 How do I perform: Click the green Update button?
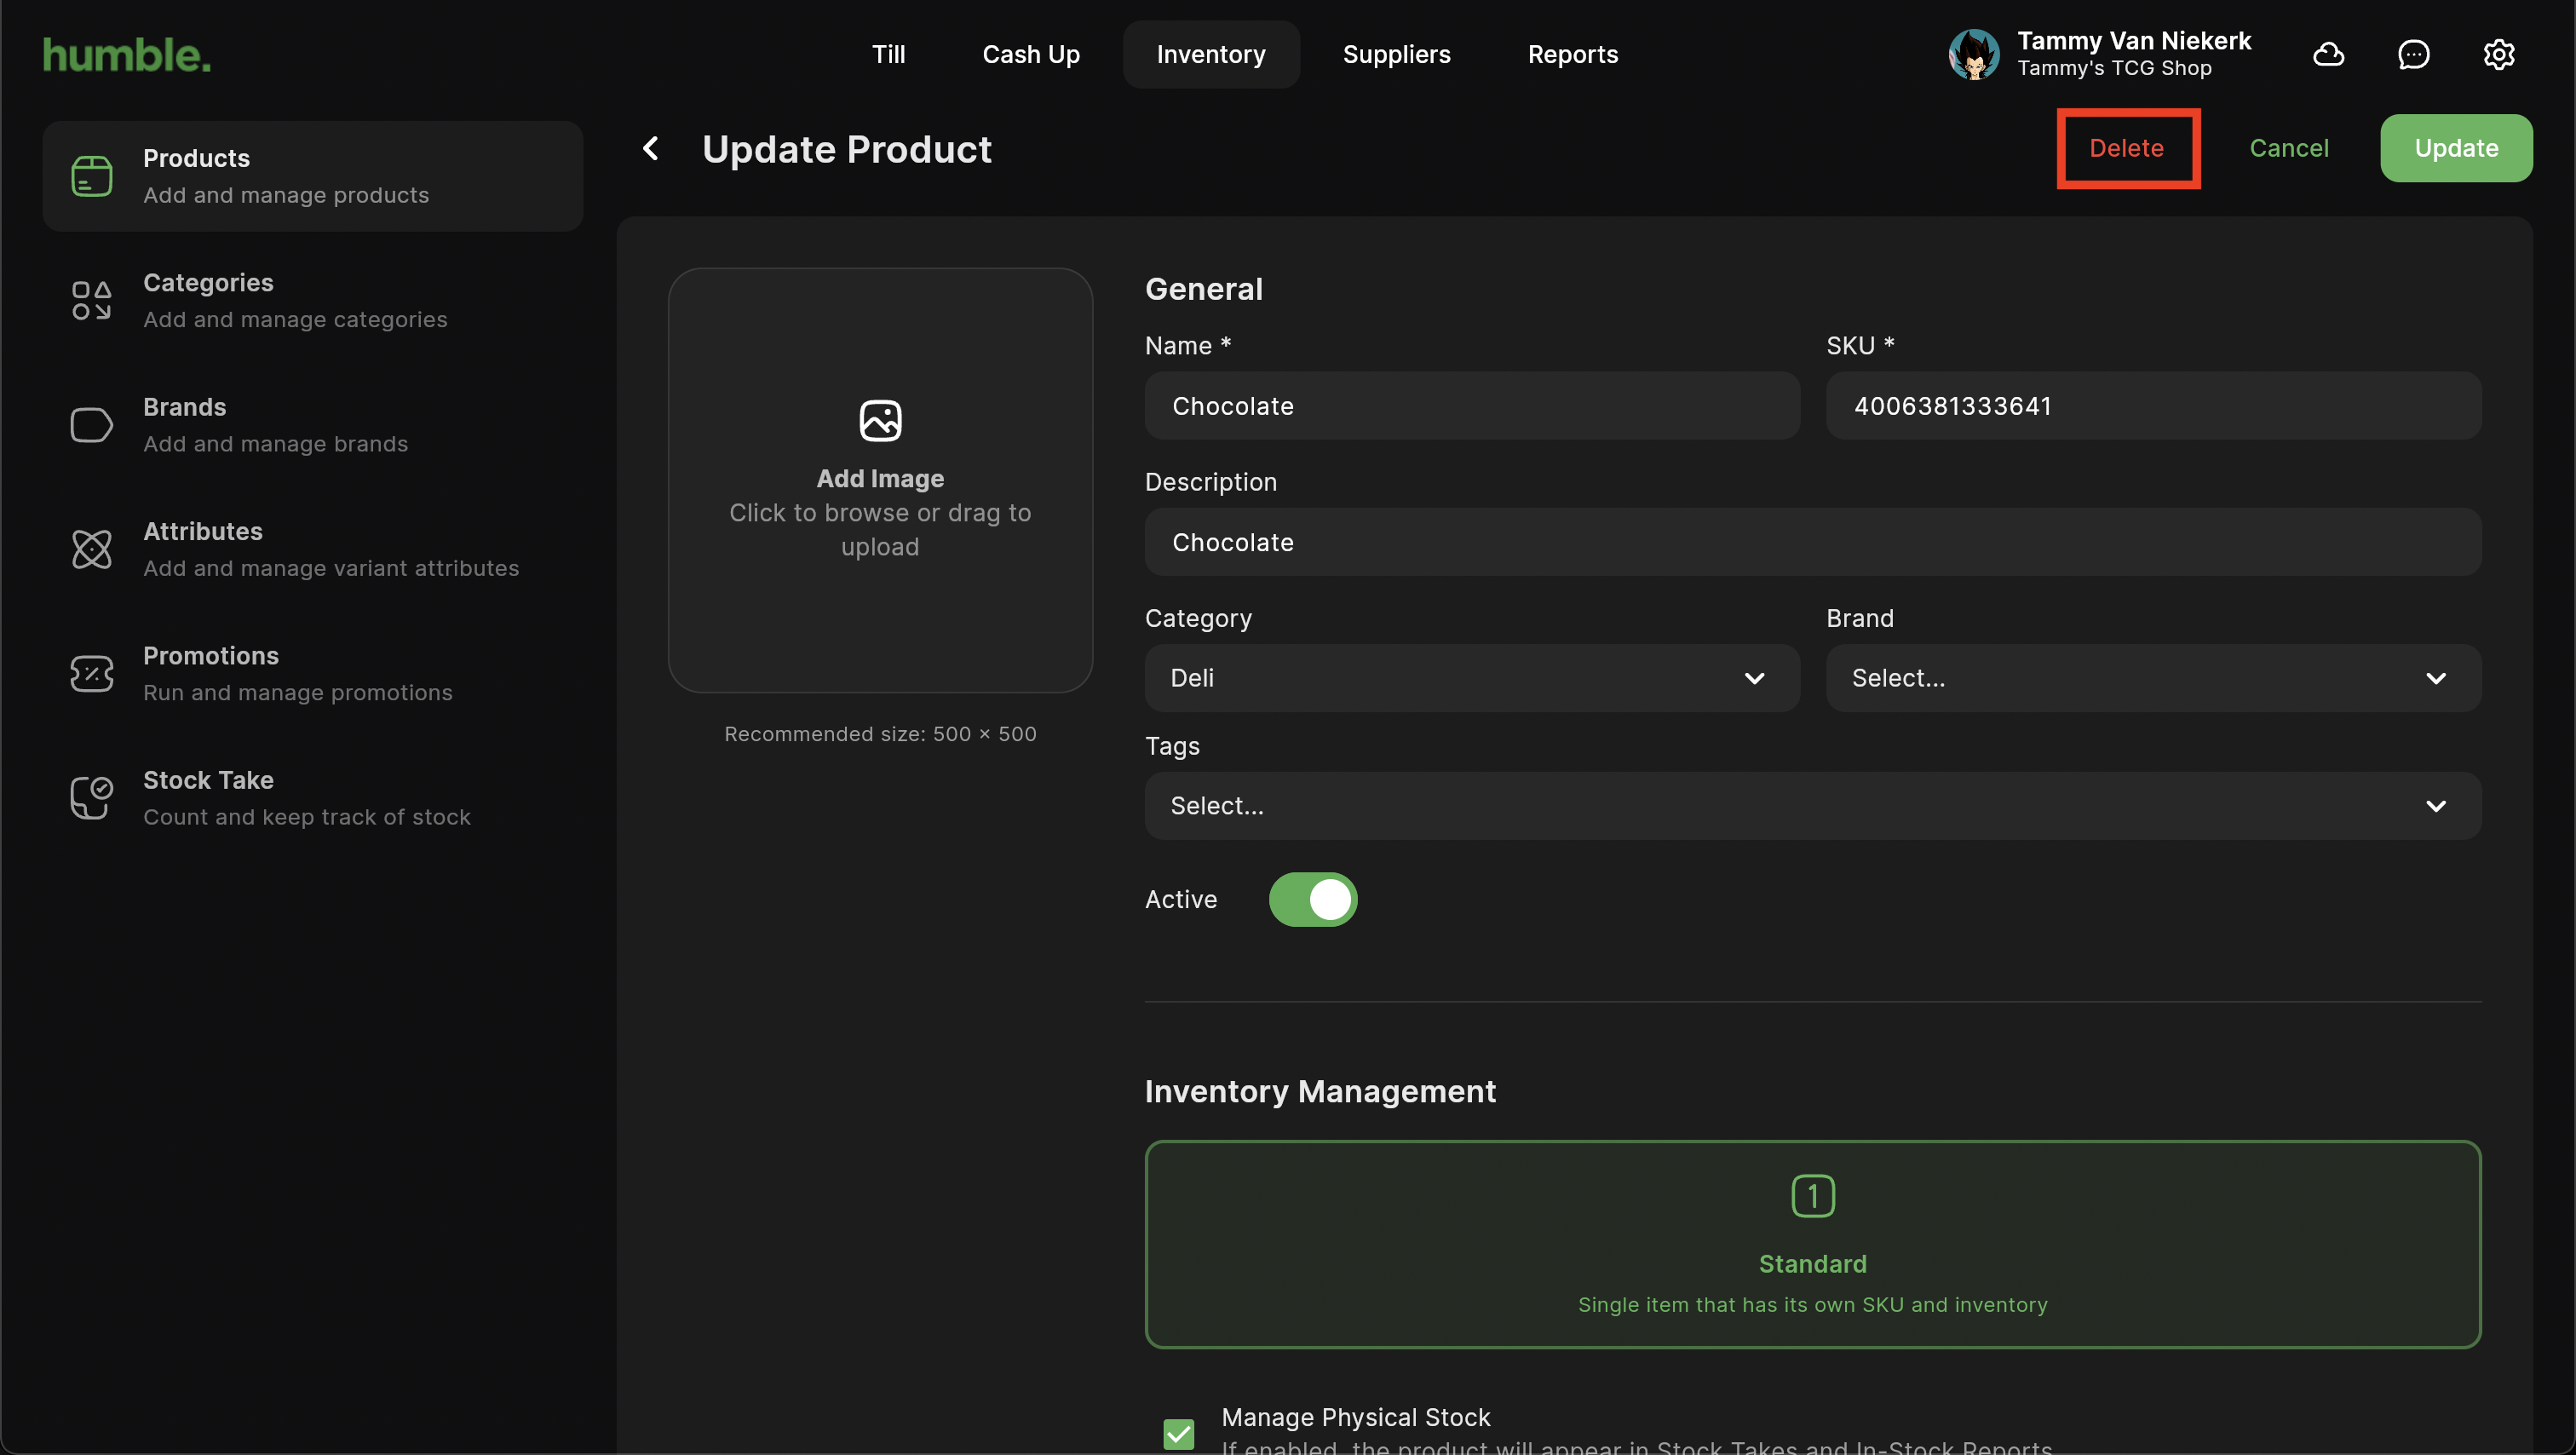point(2455,148)
